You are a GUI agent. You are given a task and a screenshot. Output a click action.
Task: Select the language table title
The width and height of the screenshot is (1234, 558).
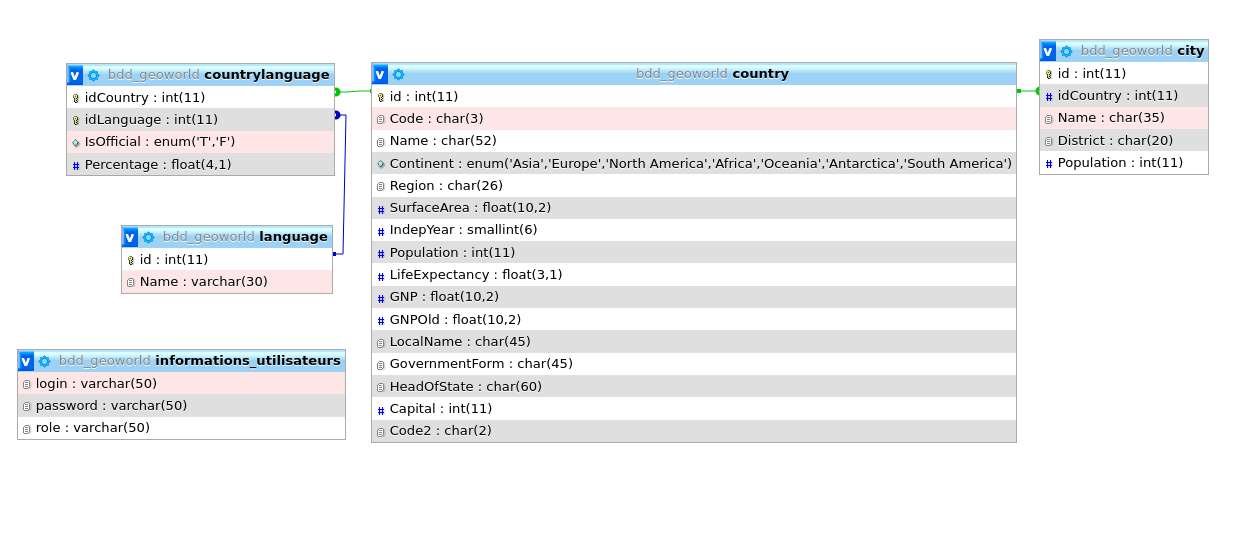click(x=293, y=237)
